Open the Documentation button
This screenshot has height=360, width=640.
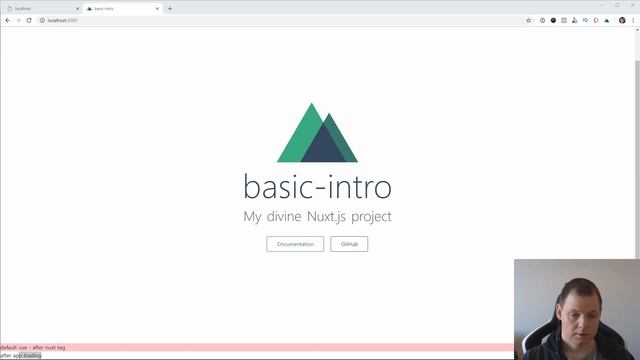pyautogui.click(x=295, y=244)
